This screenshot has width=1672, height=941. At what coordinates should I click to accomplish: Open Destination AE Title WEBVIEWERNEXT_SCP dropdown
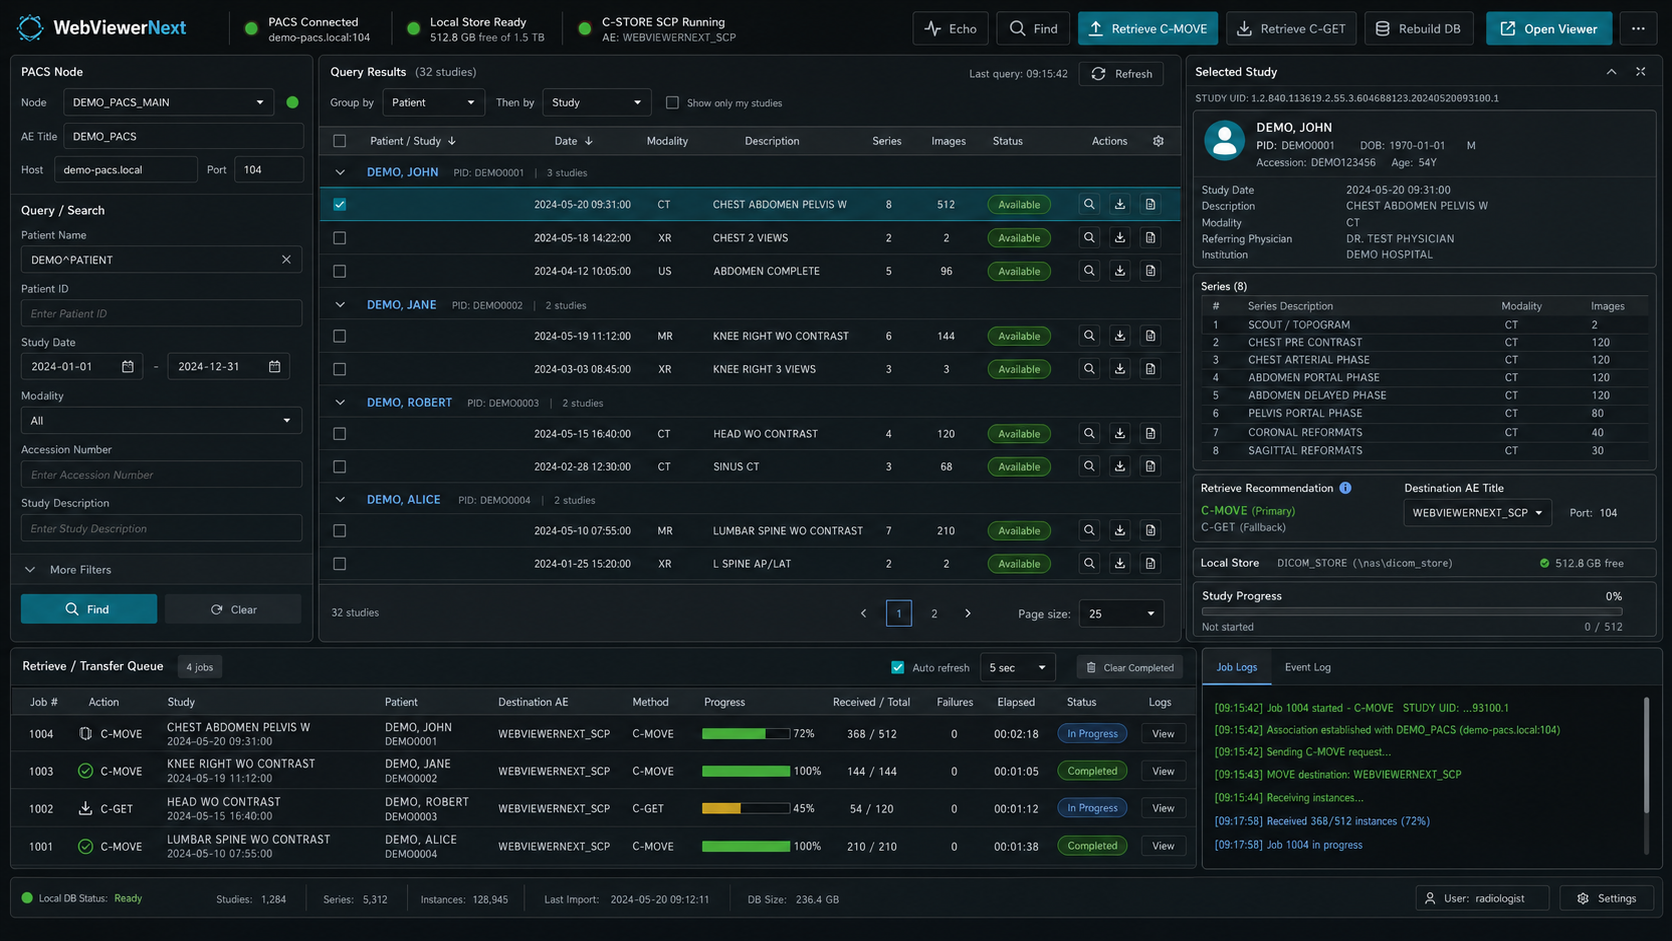(1477, 513)
